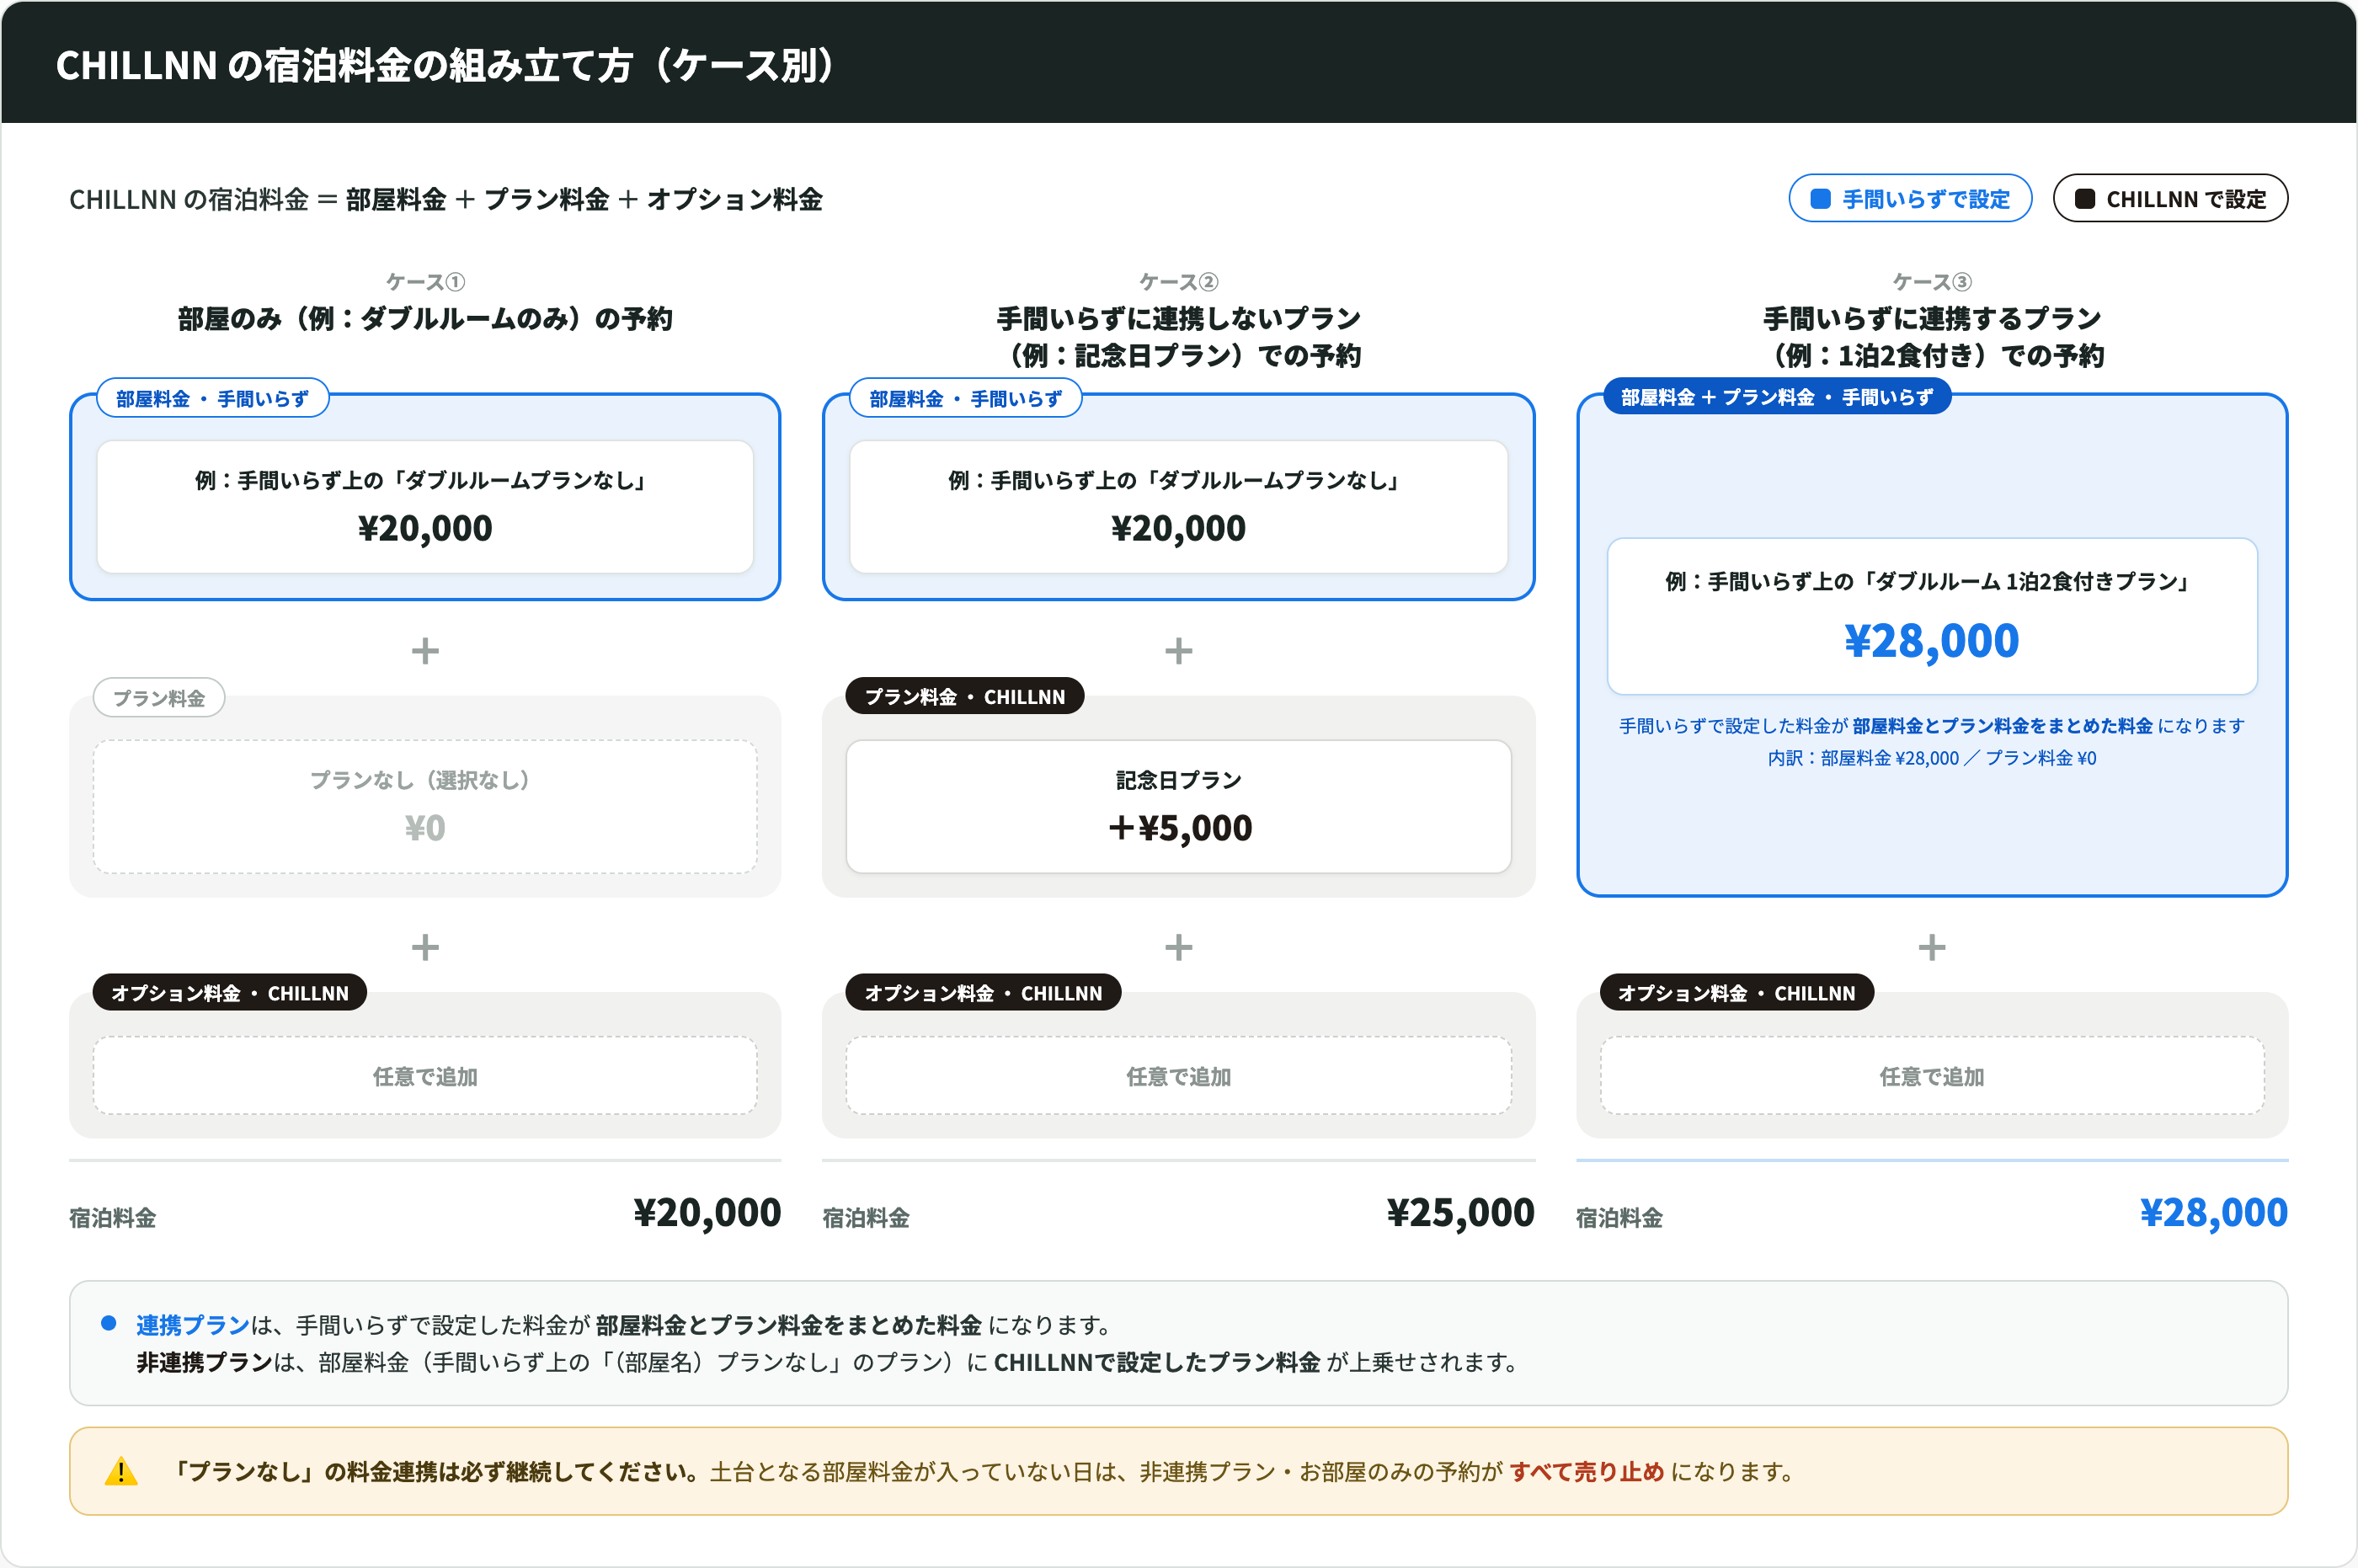Click the 記念日プラン ＋¥5,000 card

click(1178, 806)
